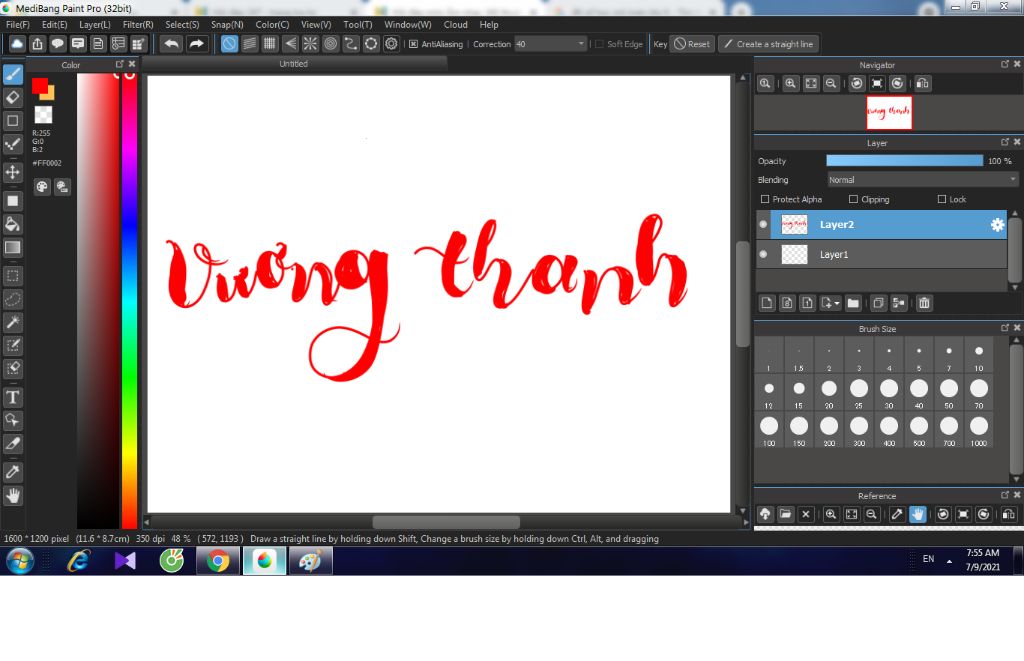The image size is (1024, 661).
Task: Open the File menu
Action: (x=18, y=25)
